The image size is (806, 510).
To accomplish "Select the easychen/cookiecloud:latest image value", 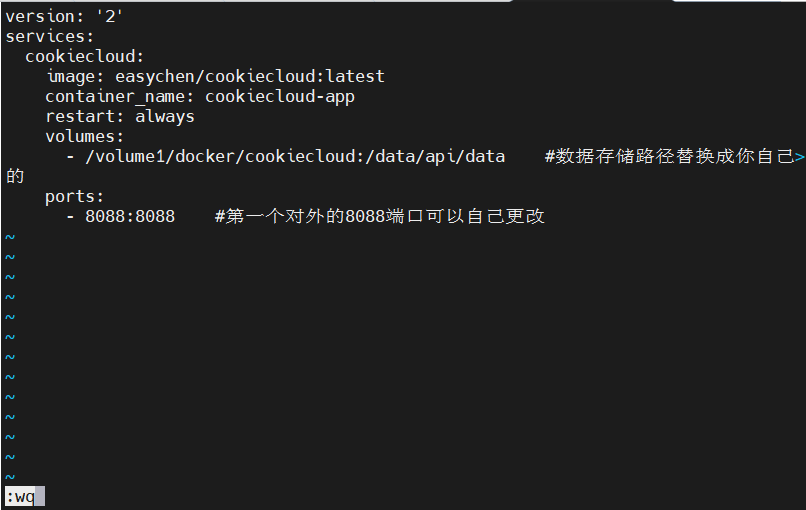I will pyautogui.click(x=250, y=76).
